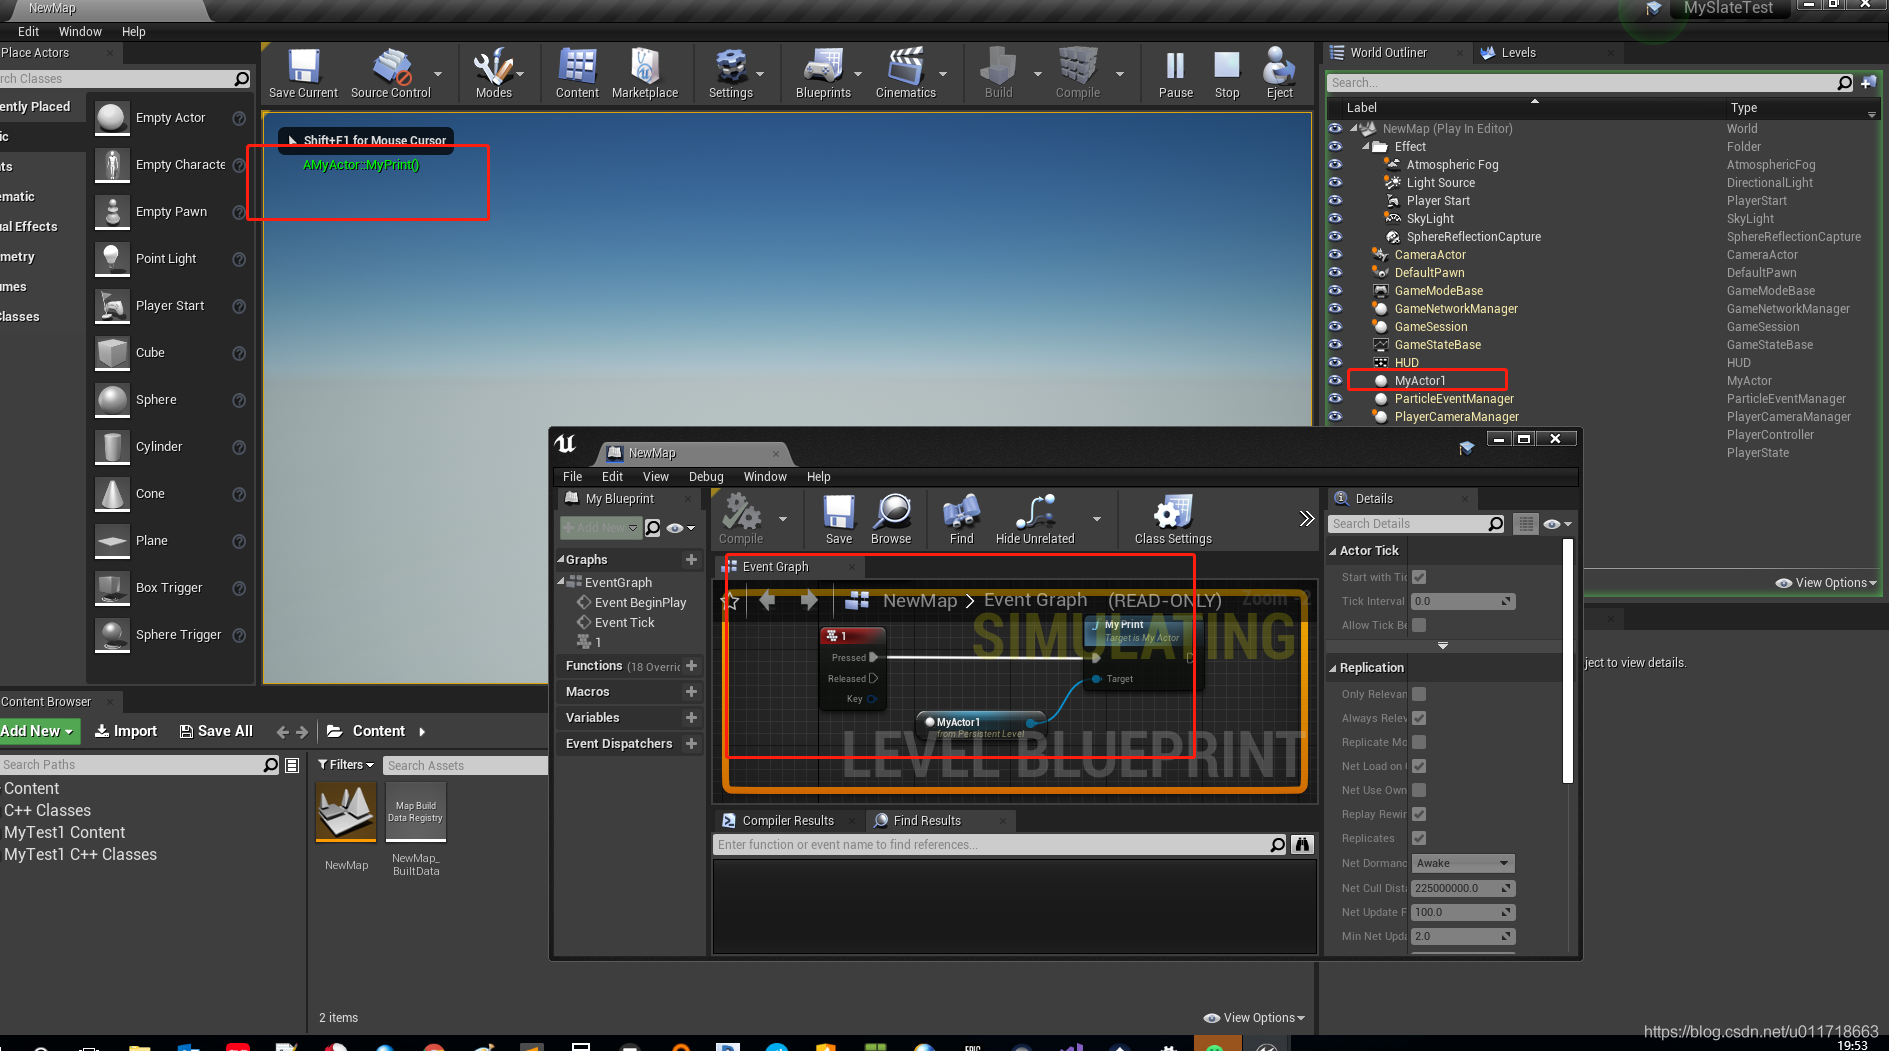Expand blueprint toolbar overflow chevrons
Viewport: 1889px width, 1051px height.
pyautogui.click(x=1306, y=518)
